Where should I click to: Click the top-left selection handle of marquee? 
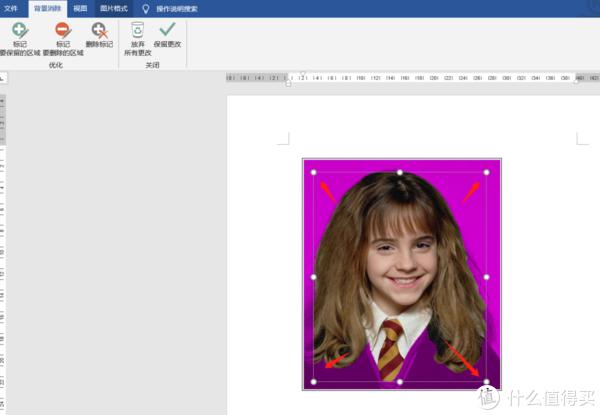tap(313, 173)
